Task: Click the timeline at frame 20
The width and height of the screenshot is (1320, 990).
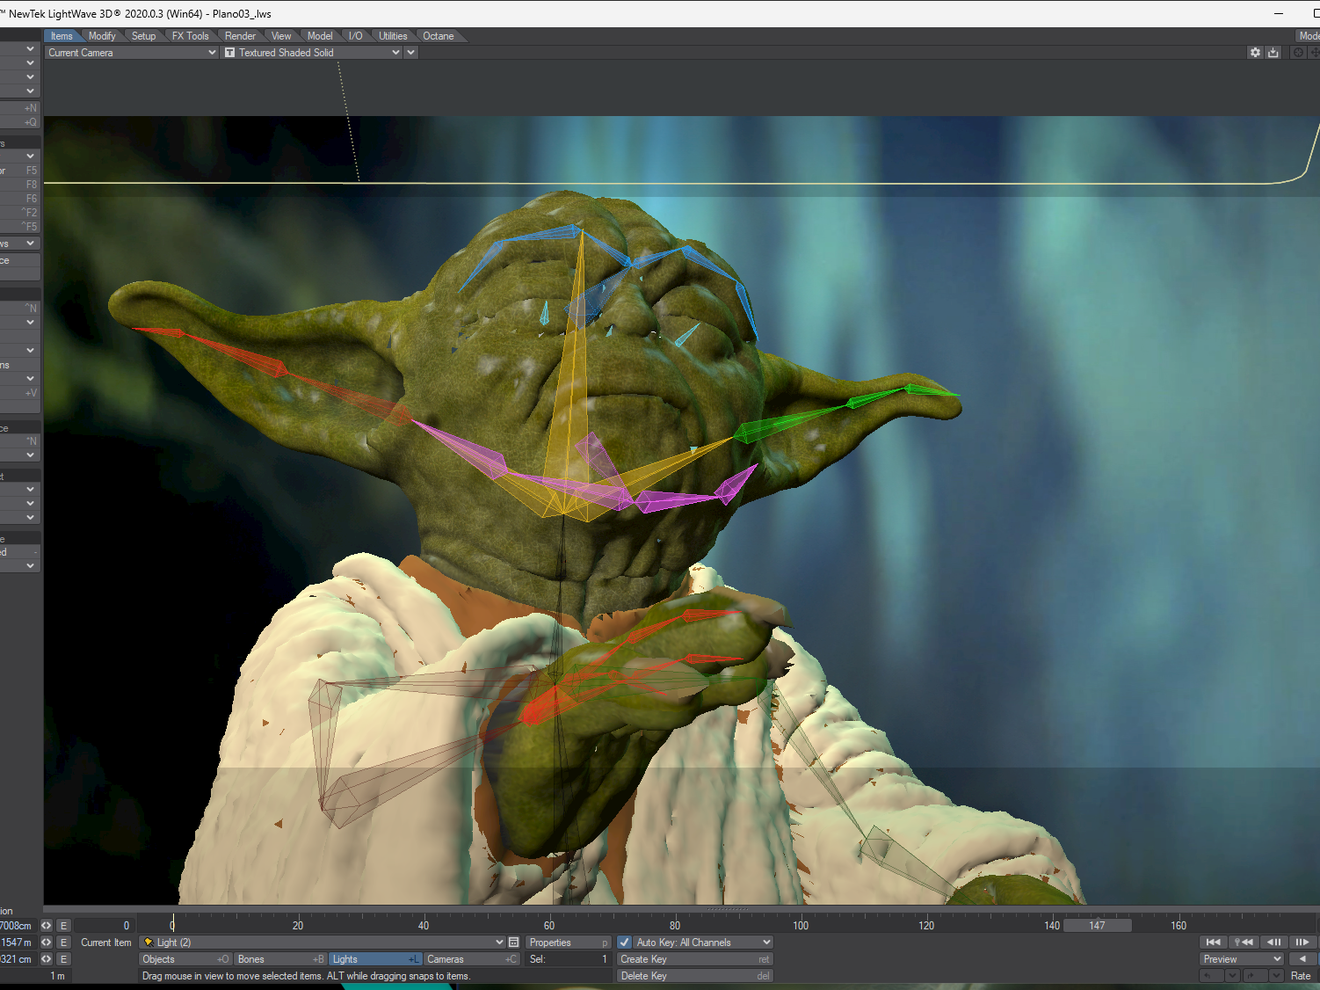Action: click(x=298, y=925)
